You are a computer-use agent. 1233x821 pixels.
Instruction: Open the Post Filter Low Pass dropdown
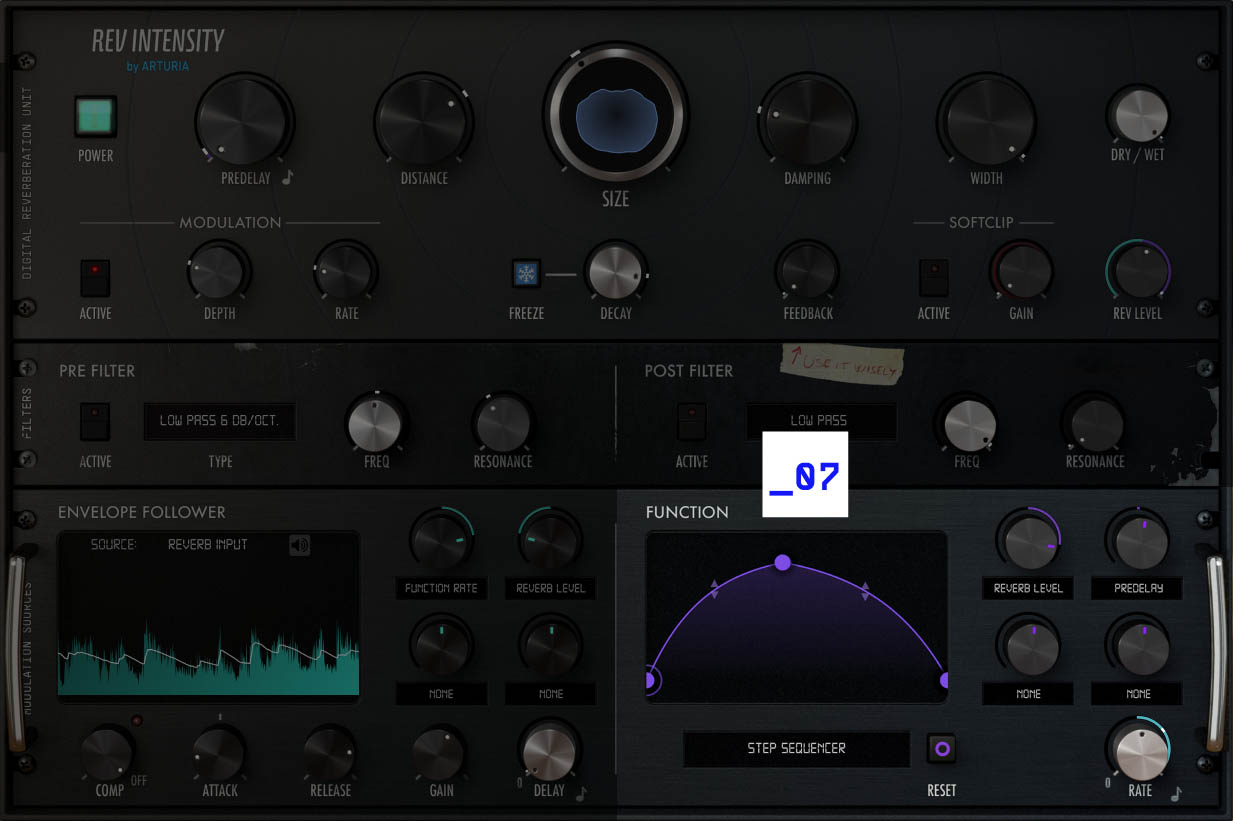(x=820, y=420)
